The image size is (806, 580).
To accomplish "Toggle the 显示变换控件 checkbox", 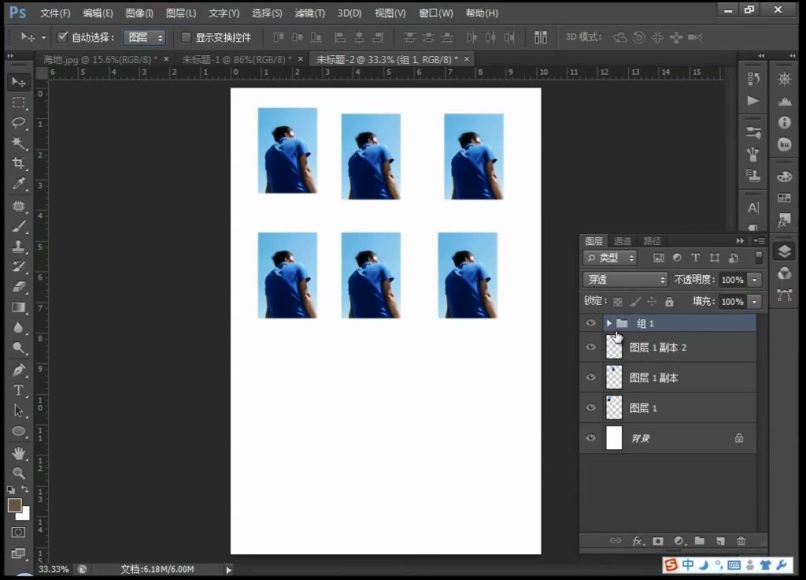I will pyautogui.click(x=186, y=37).
